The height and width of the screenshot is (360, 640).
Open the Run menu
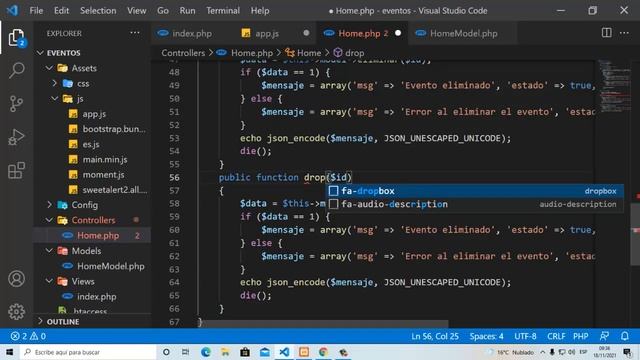click(x=187, y=10)
